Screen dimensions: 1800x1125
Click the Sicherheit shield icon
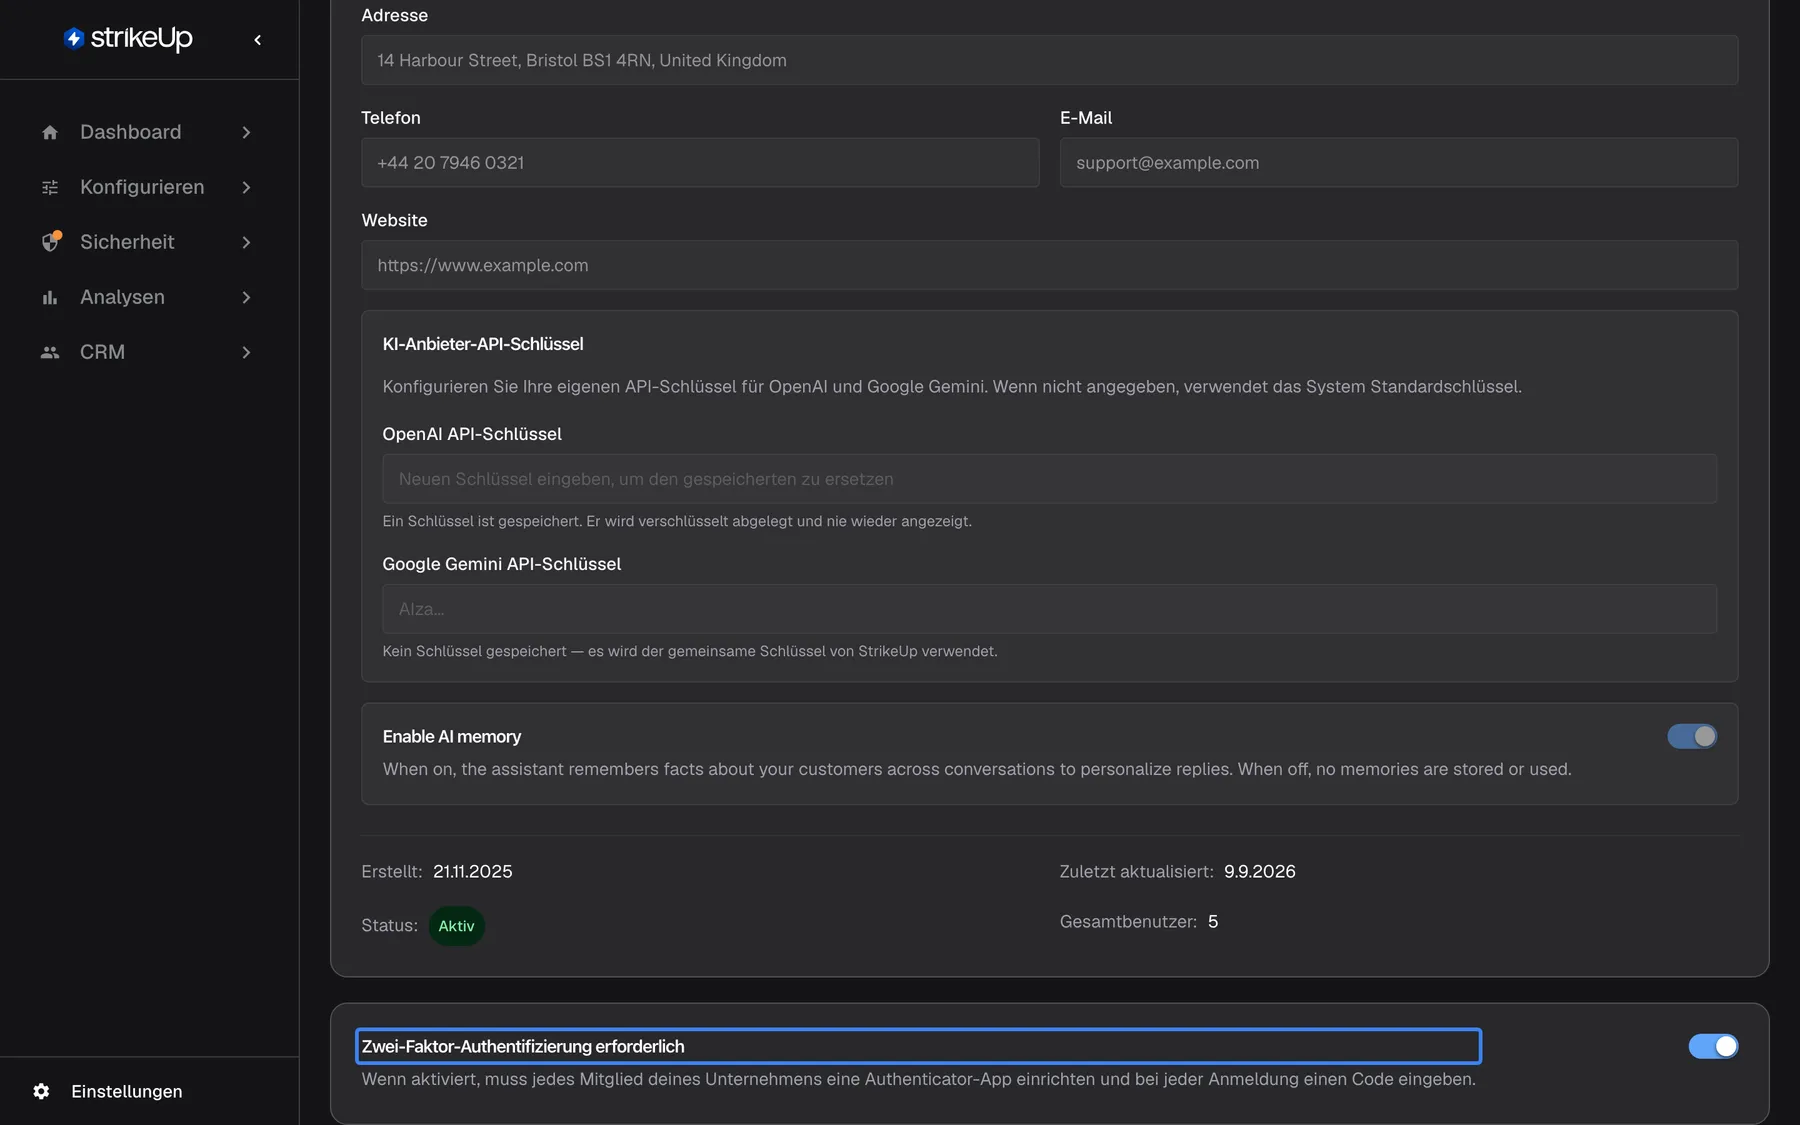click(50, 242)
